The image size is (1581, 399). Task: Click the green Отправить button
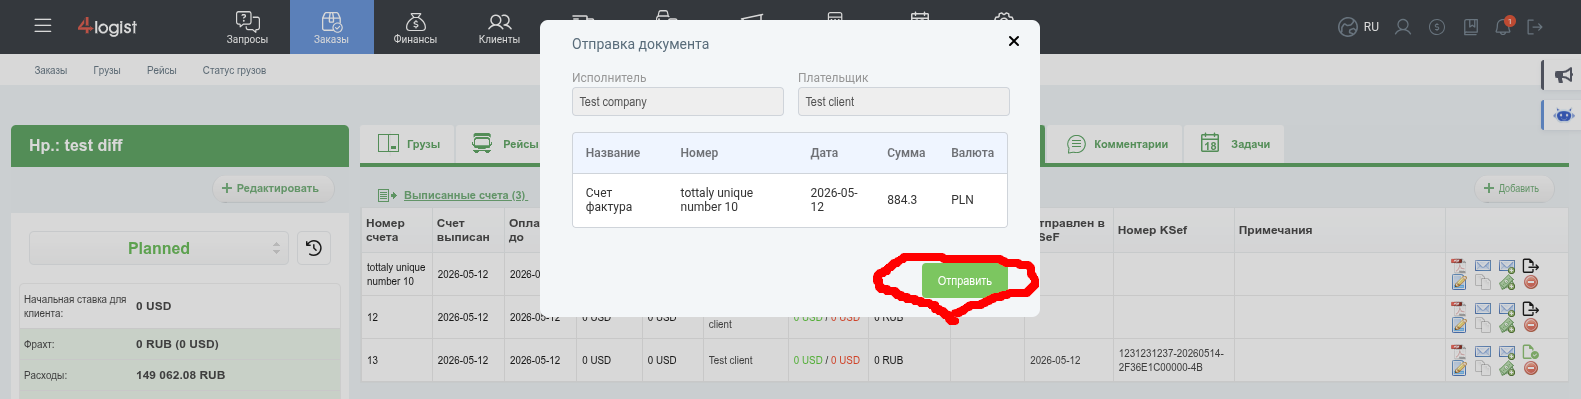tap(964, 281)
